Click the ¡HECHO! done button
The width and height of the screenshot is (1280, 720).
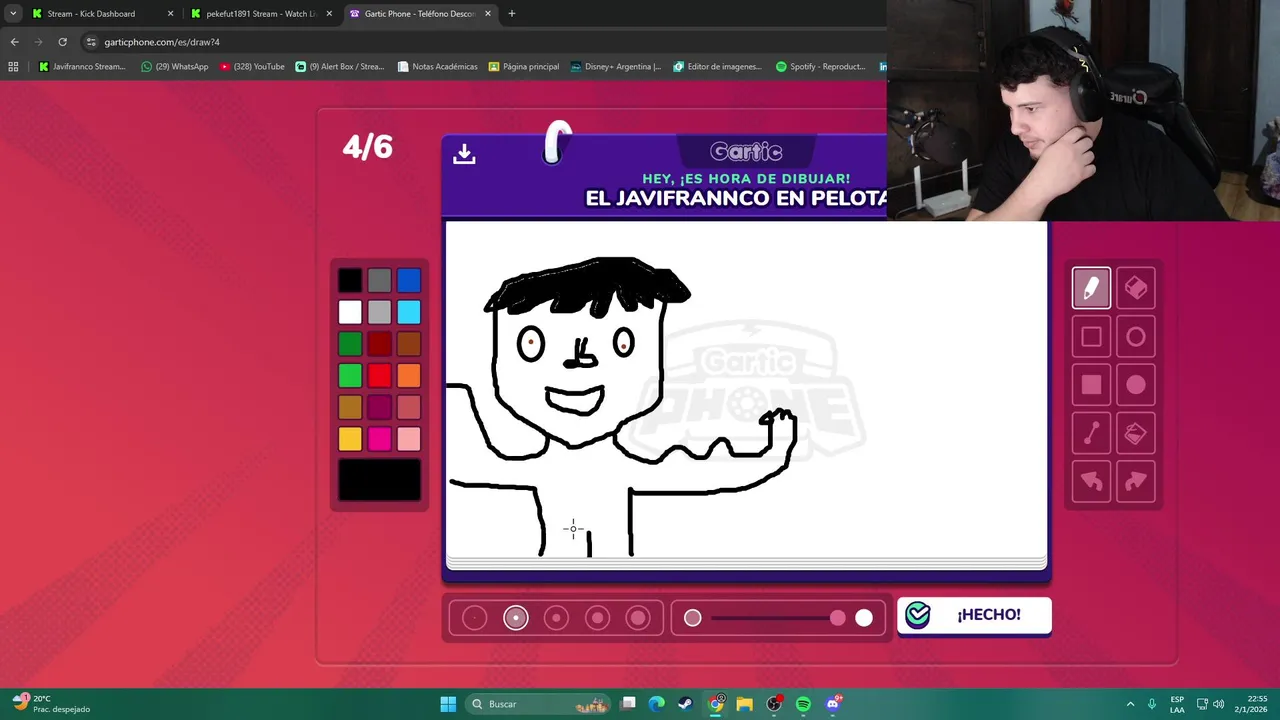[974, 615]
